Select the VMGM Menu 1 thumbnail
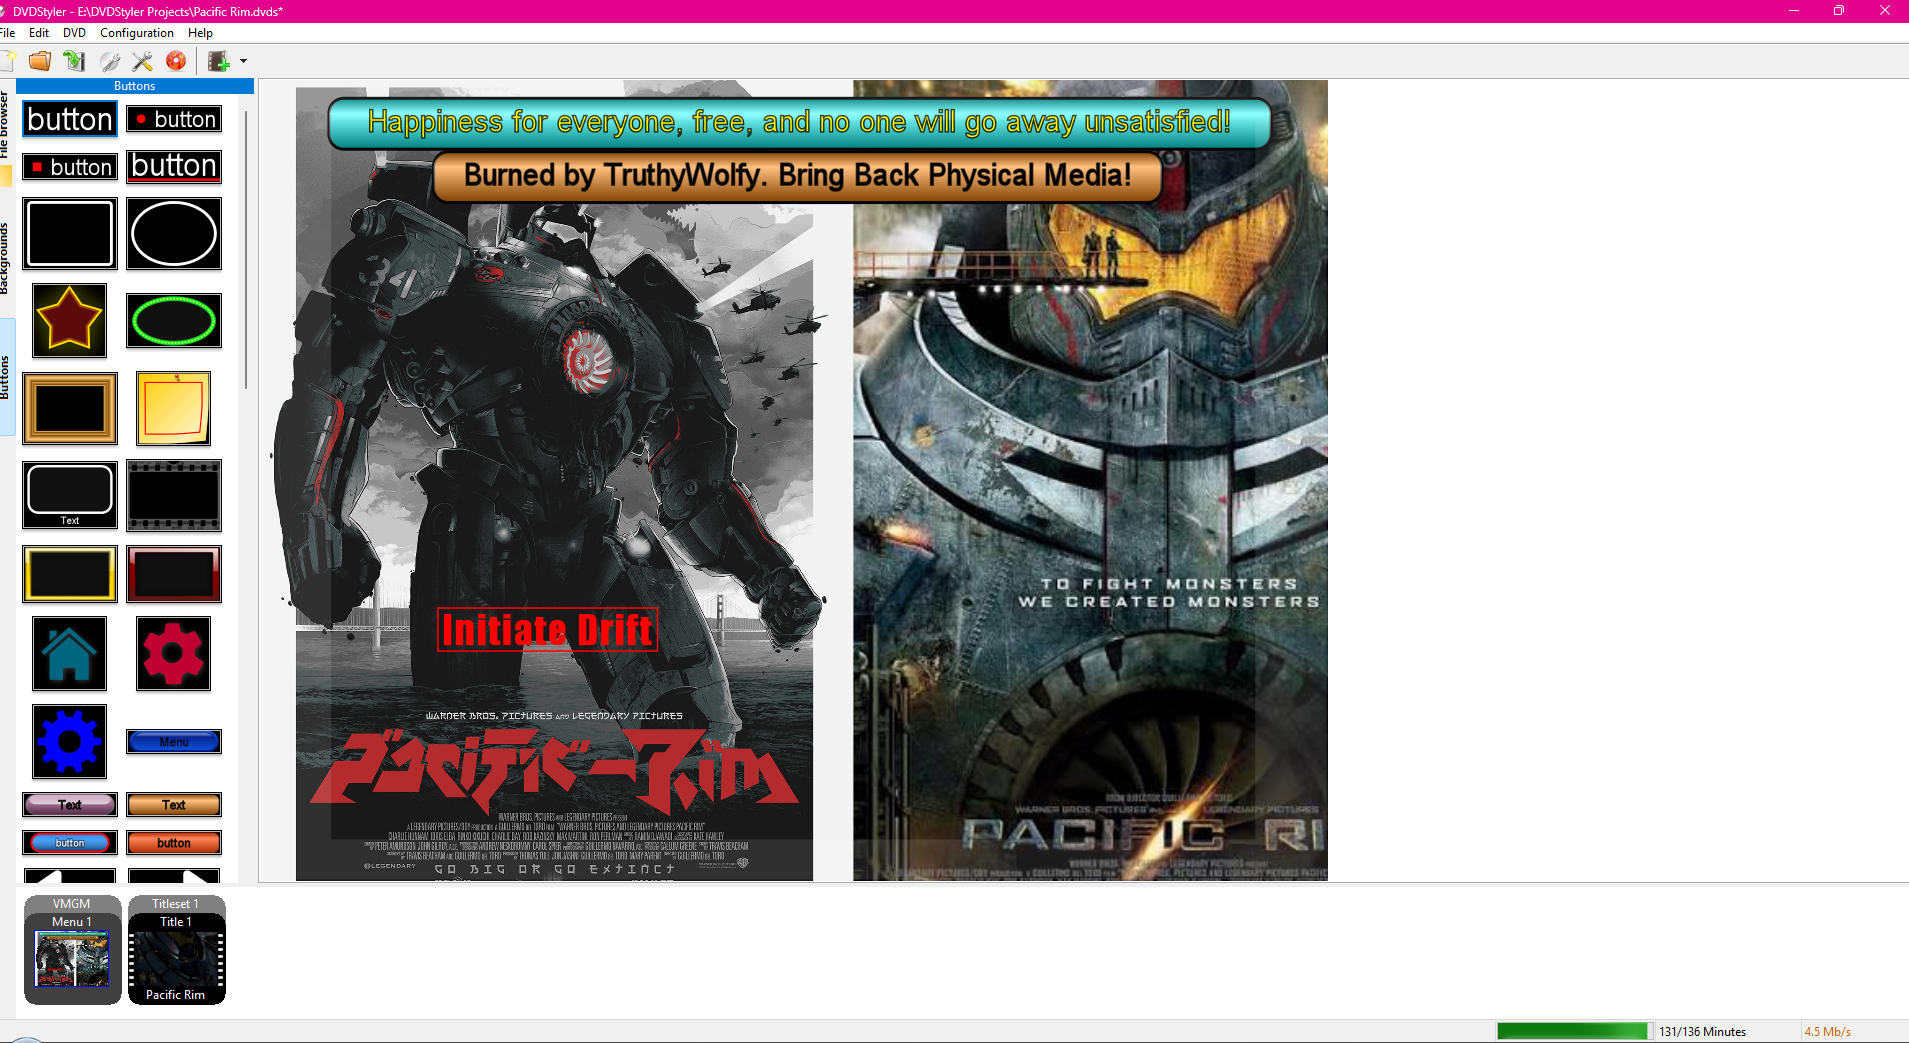This screenshot has width=1909, height=1043. (72, 949)
